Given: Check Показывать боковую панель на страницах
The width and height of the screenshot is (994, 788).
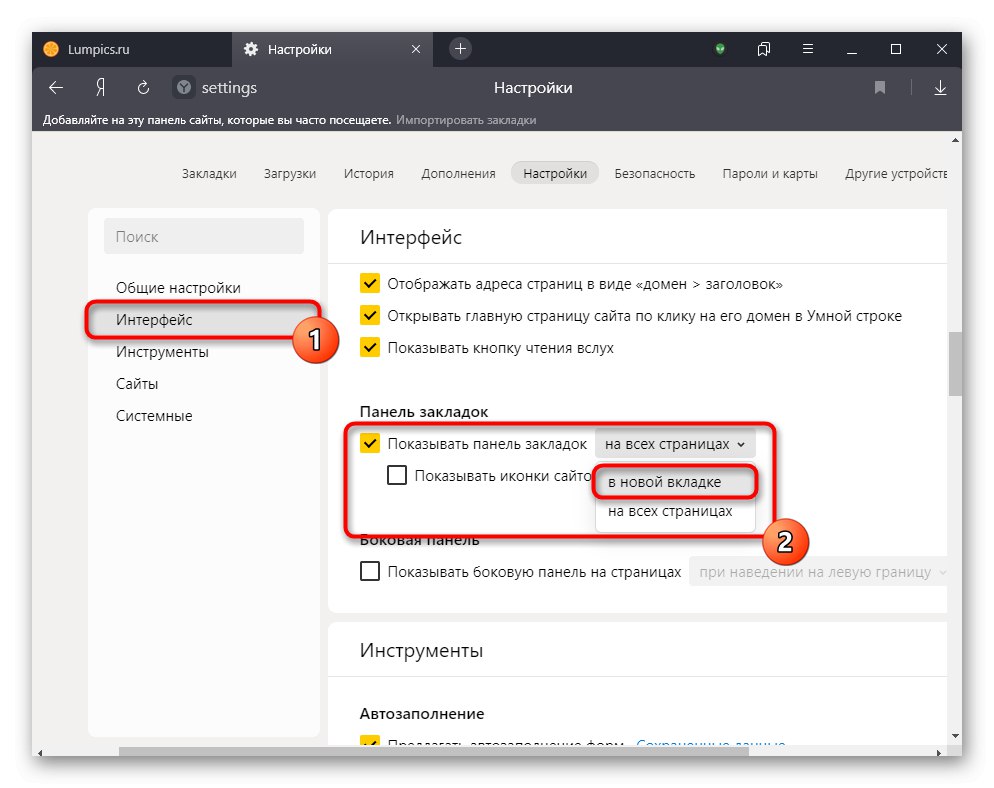Looking at the screenshot, I should (x=370, y=571).
